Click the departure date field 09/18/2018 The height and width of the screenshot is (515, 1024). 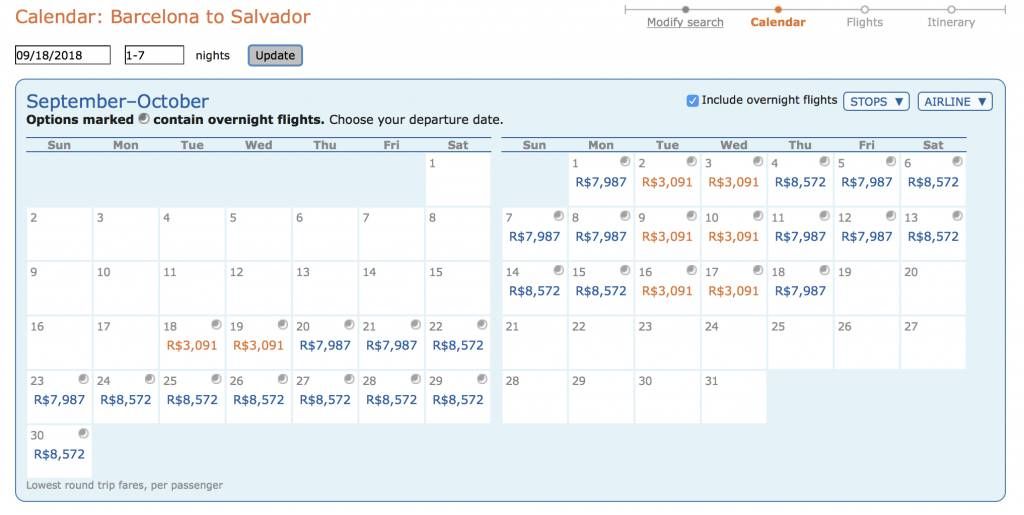coord(63,55)
